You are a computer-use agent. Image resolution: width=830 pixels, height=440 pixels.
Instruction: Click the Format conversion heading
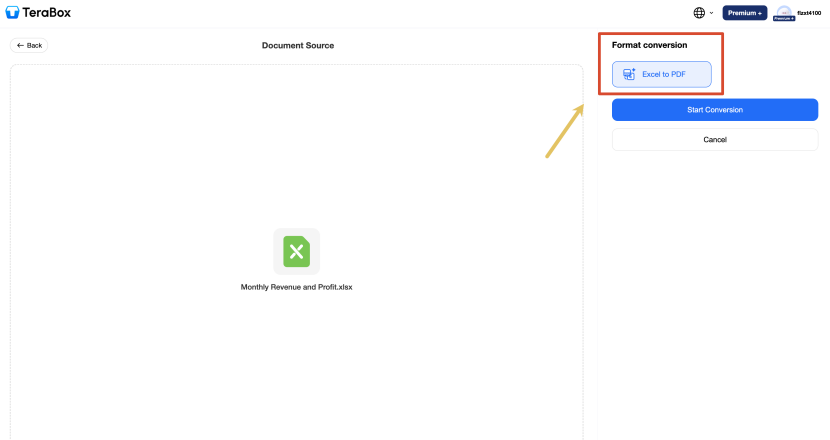pyautogui.click(x=649, y=45)
